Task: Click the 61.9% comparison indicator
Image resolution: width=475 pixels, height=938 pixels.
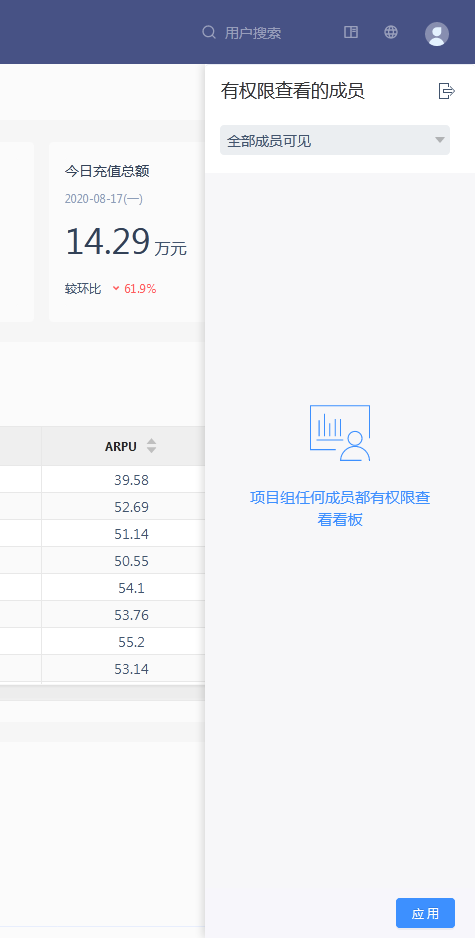Action: [134, 289]
